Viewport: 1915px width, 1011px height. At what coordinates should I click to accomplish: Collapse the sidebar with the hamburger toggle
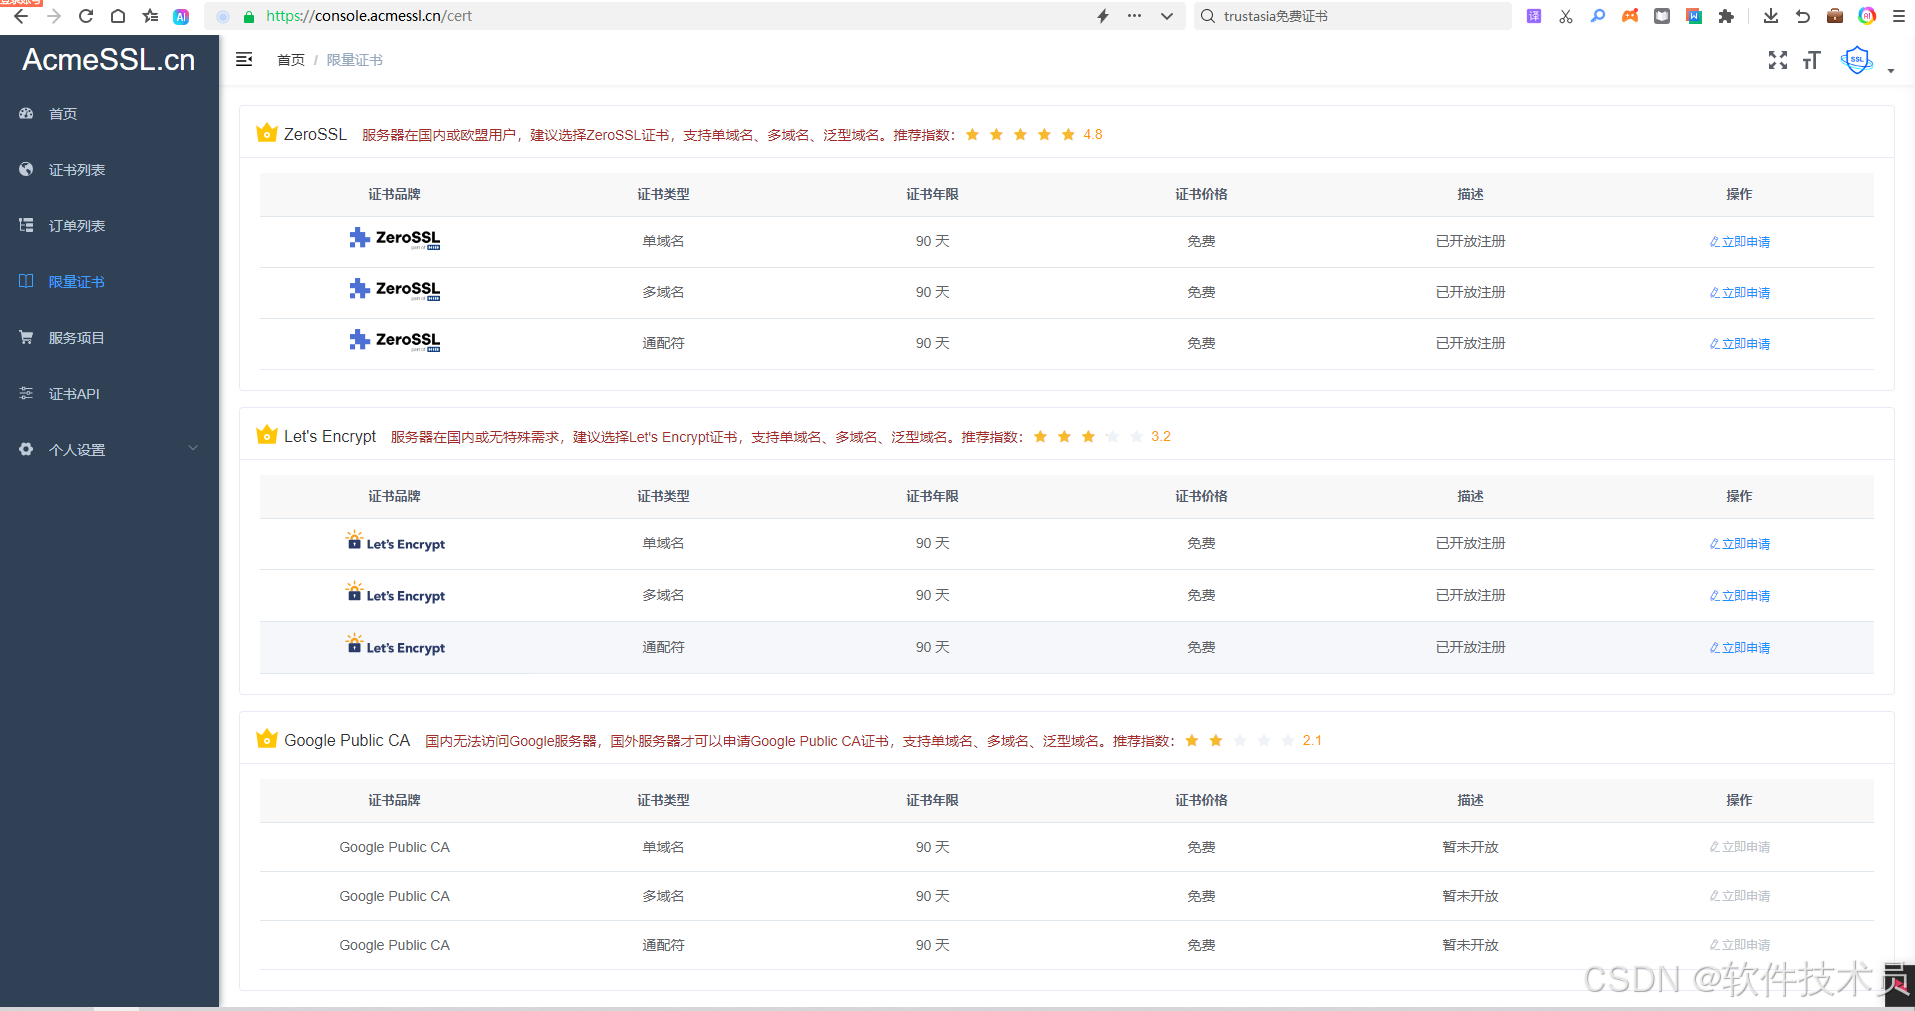tap(244, 59)
